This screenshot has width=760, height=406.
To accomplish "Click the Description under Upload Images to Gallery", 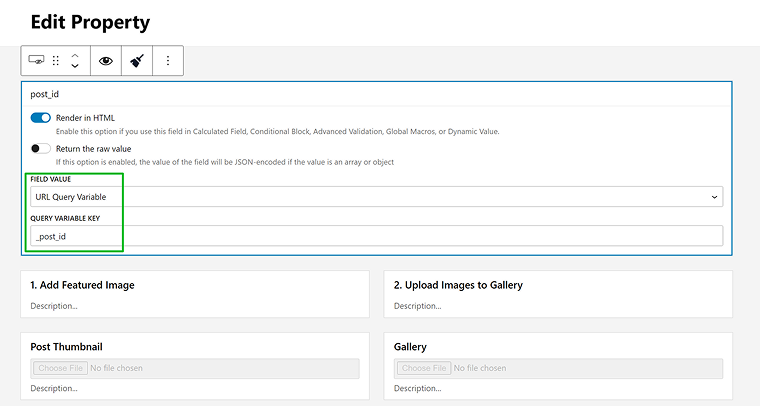I will (417, 306).
